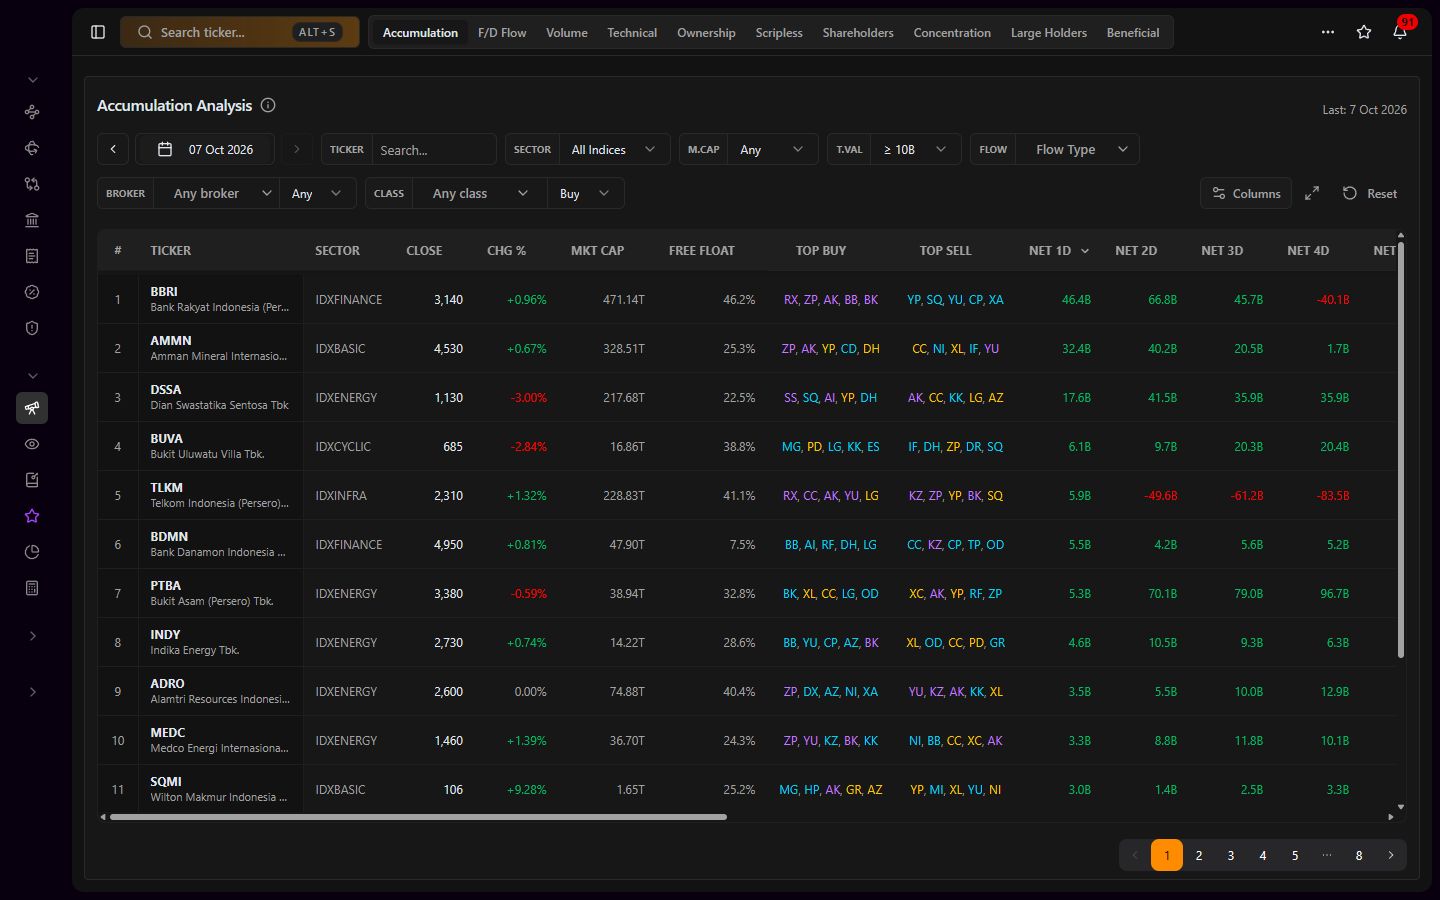This screenshot has width=1440, height=900.
Task: Expand the Flow Type dropdown
Action: pyautogui.click(x=1078, y=149)
